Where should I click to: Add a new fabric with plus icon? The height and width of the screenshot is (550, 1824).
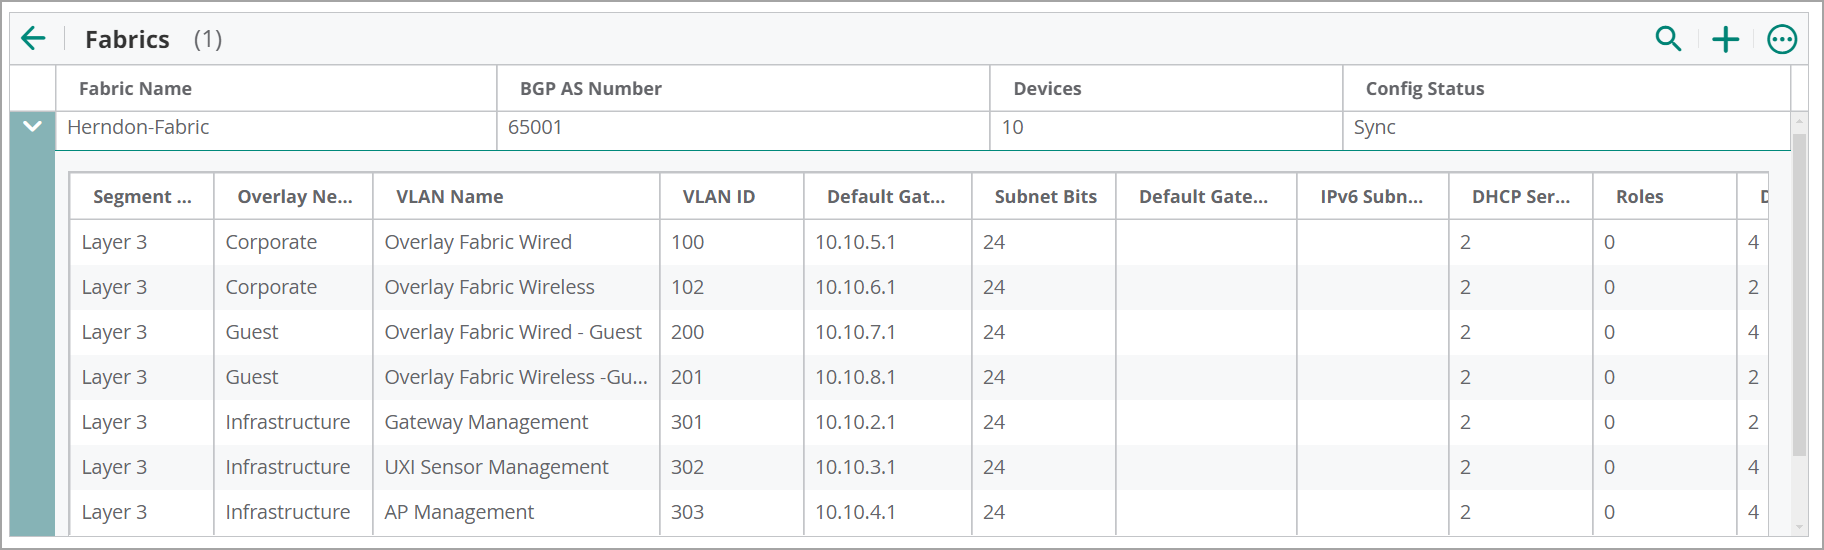[1726, 39]
